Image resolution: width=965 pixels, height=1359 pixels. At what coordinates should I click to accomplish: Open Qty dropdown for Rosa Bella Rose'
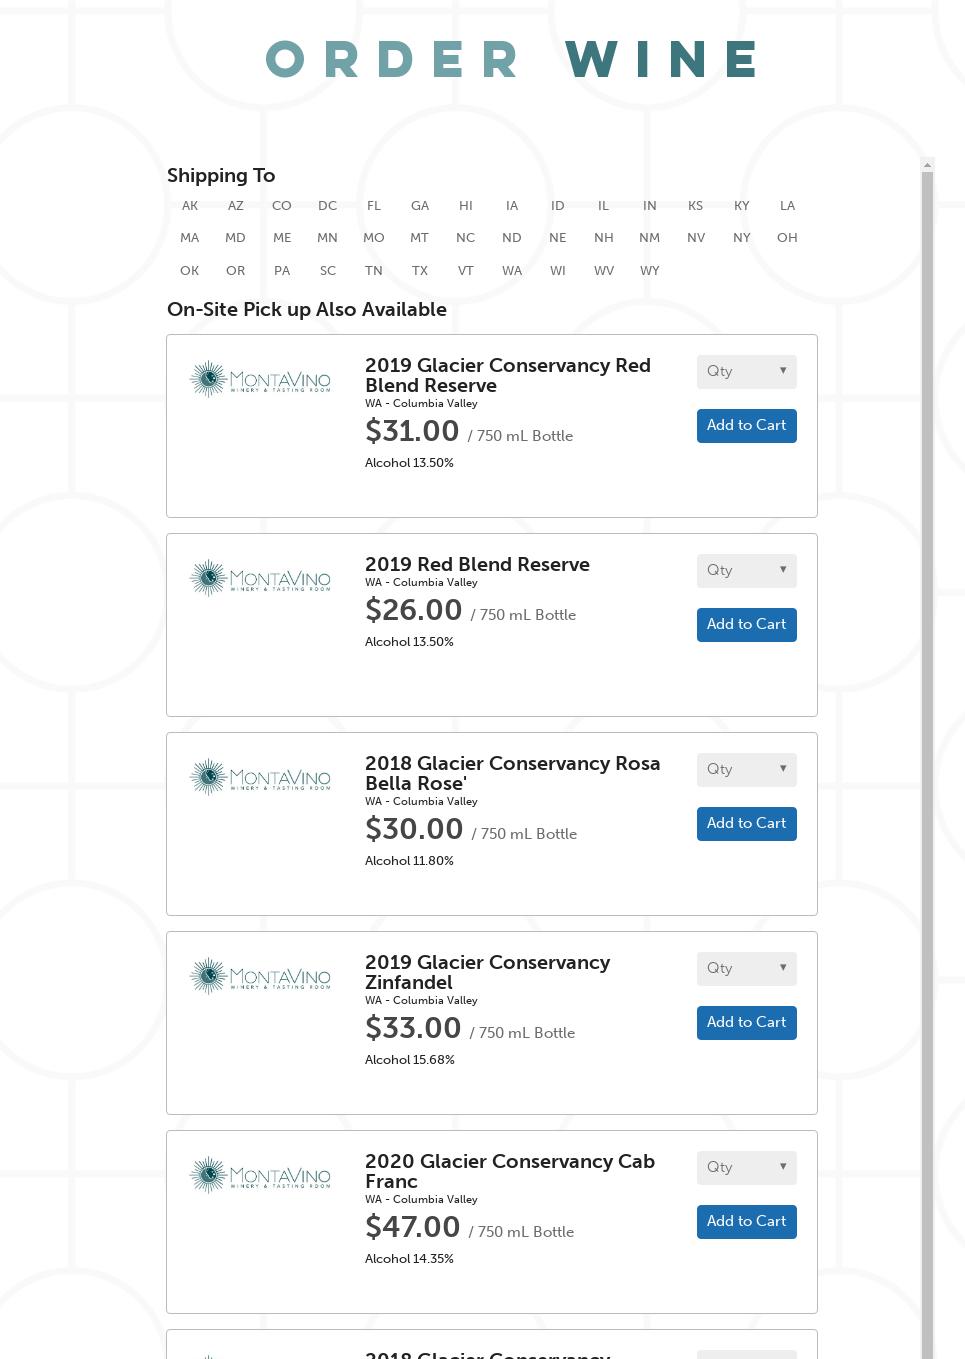click(746, 769)
